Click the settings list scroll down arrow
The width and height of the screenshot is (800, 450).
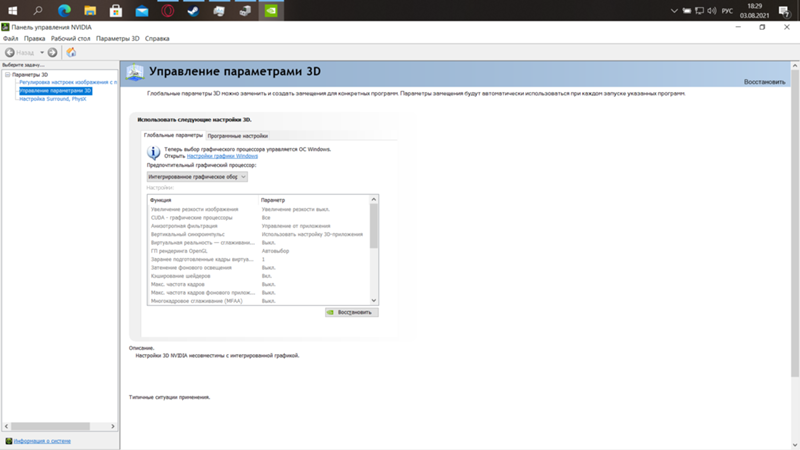pos(373,301)
